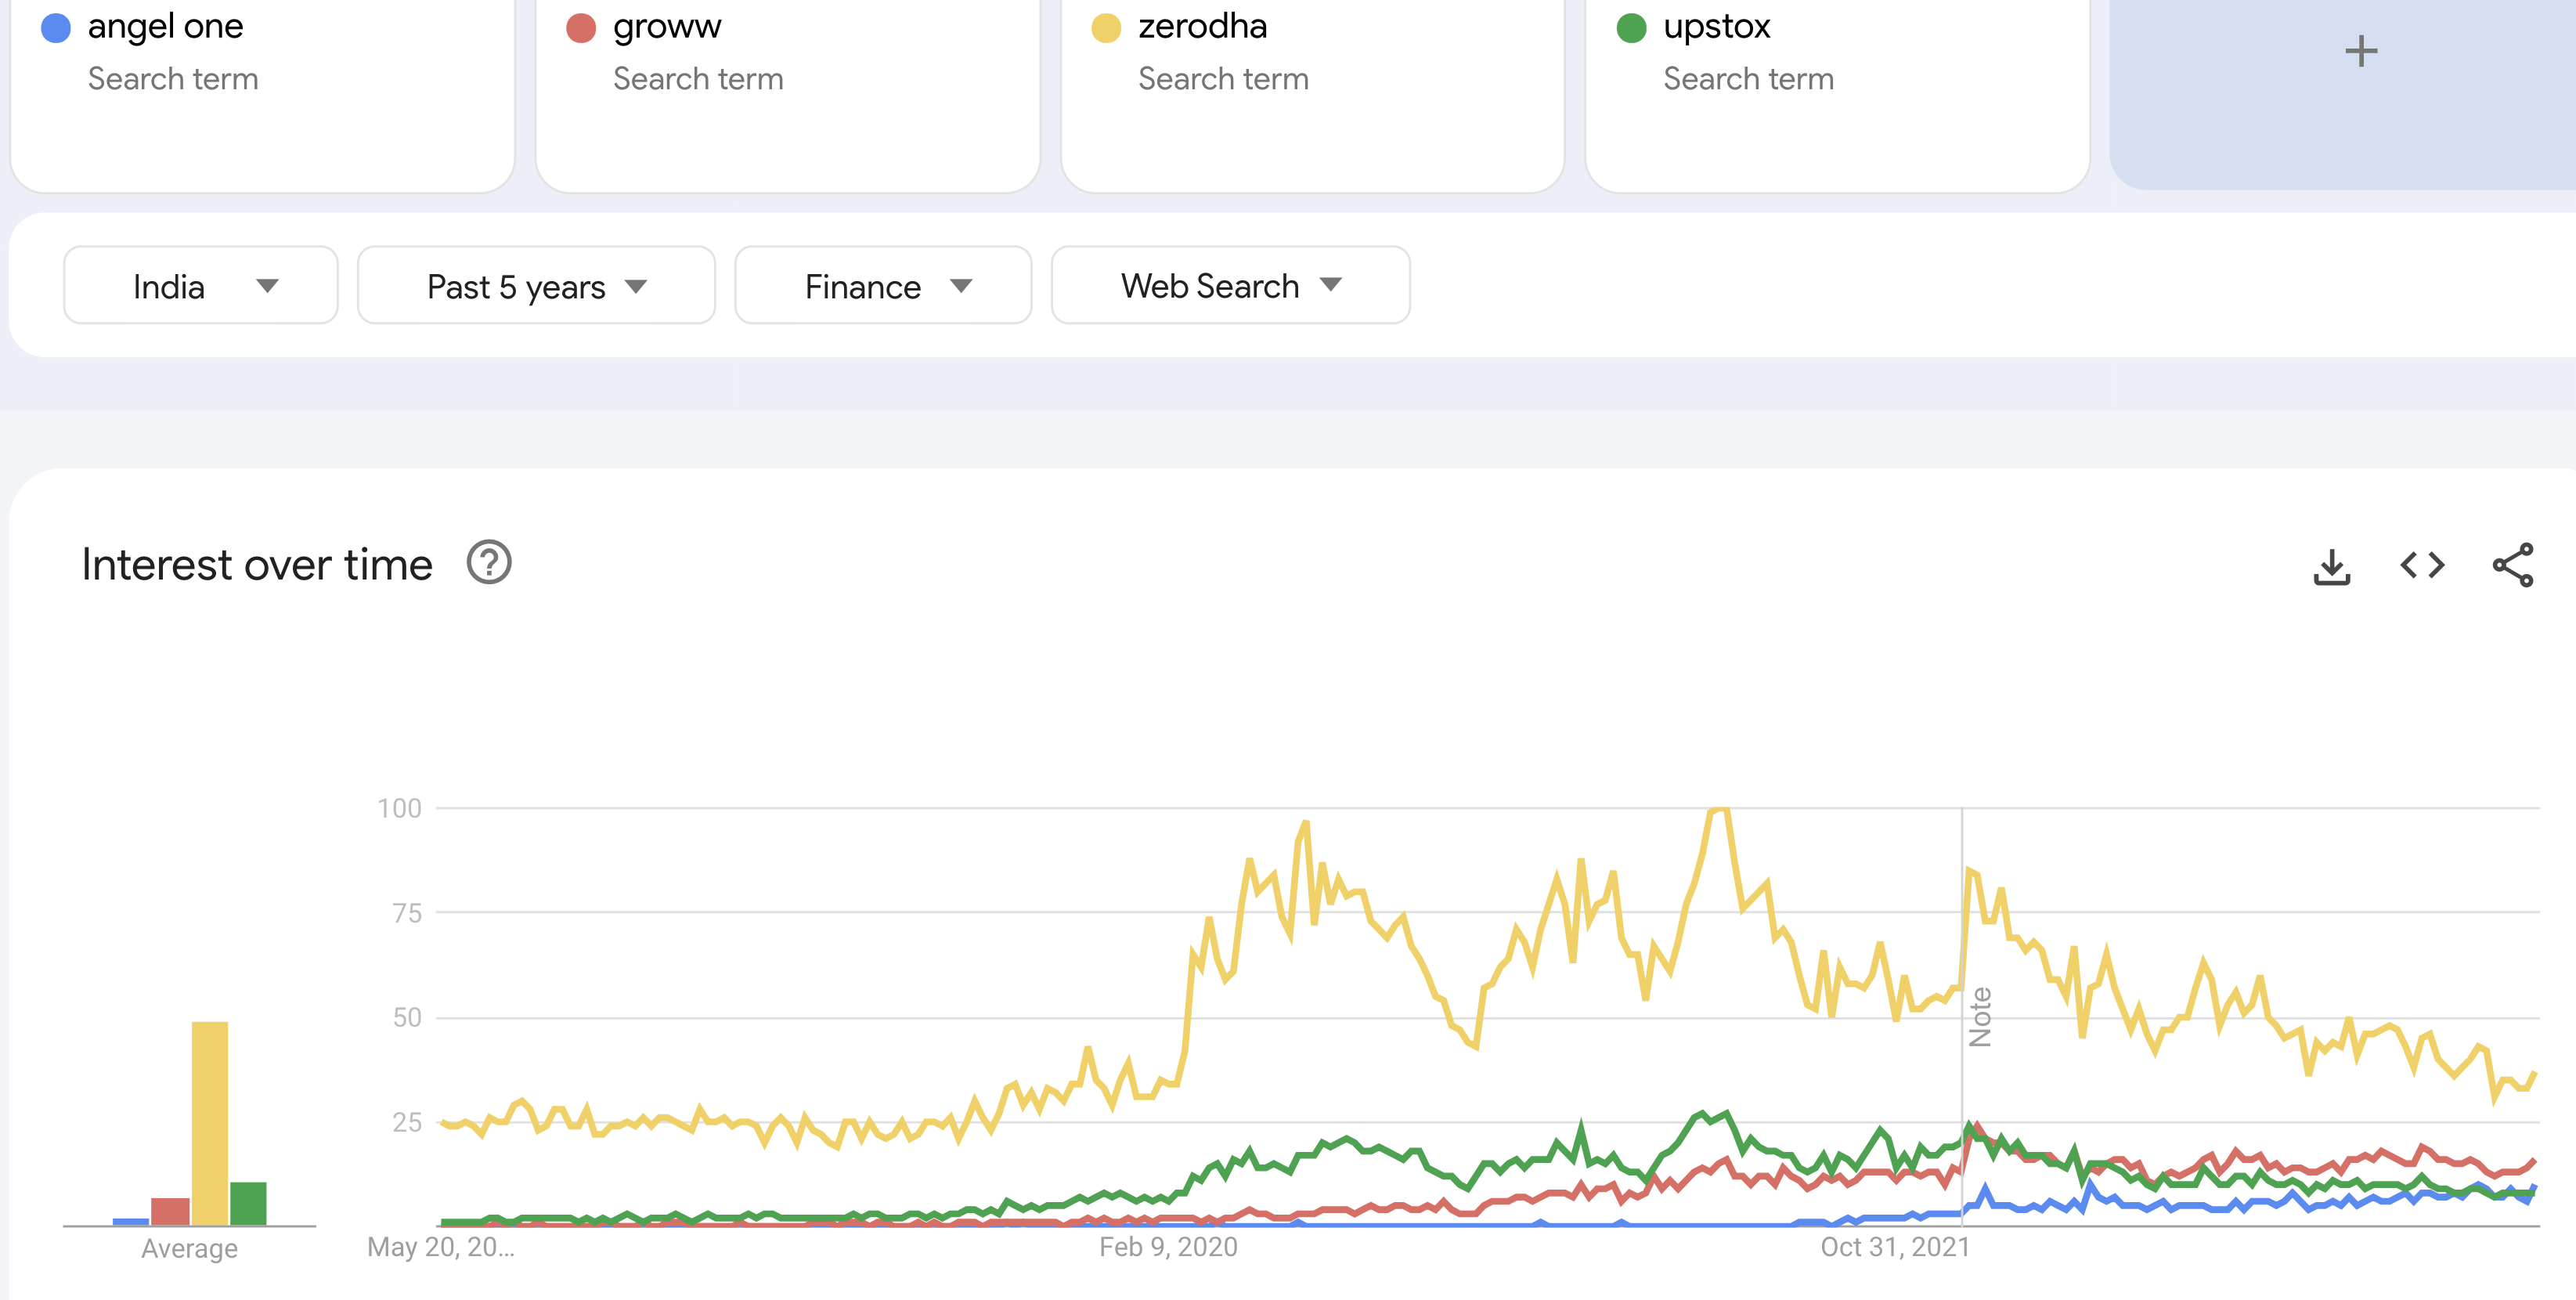
Task: Edit the groww search term
Action: coord(667,27)
